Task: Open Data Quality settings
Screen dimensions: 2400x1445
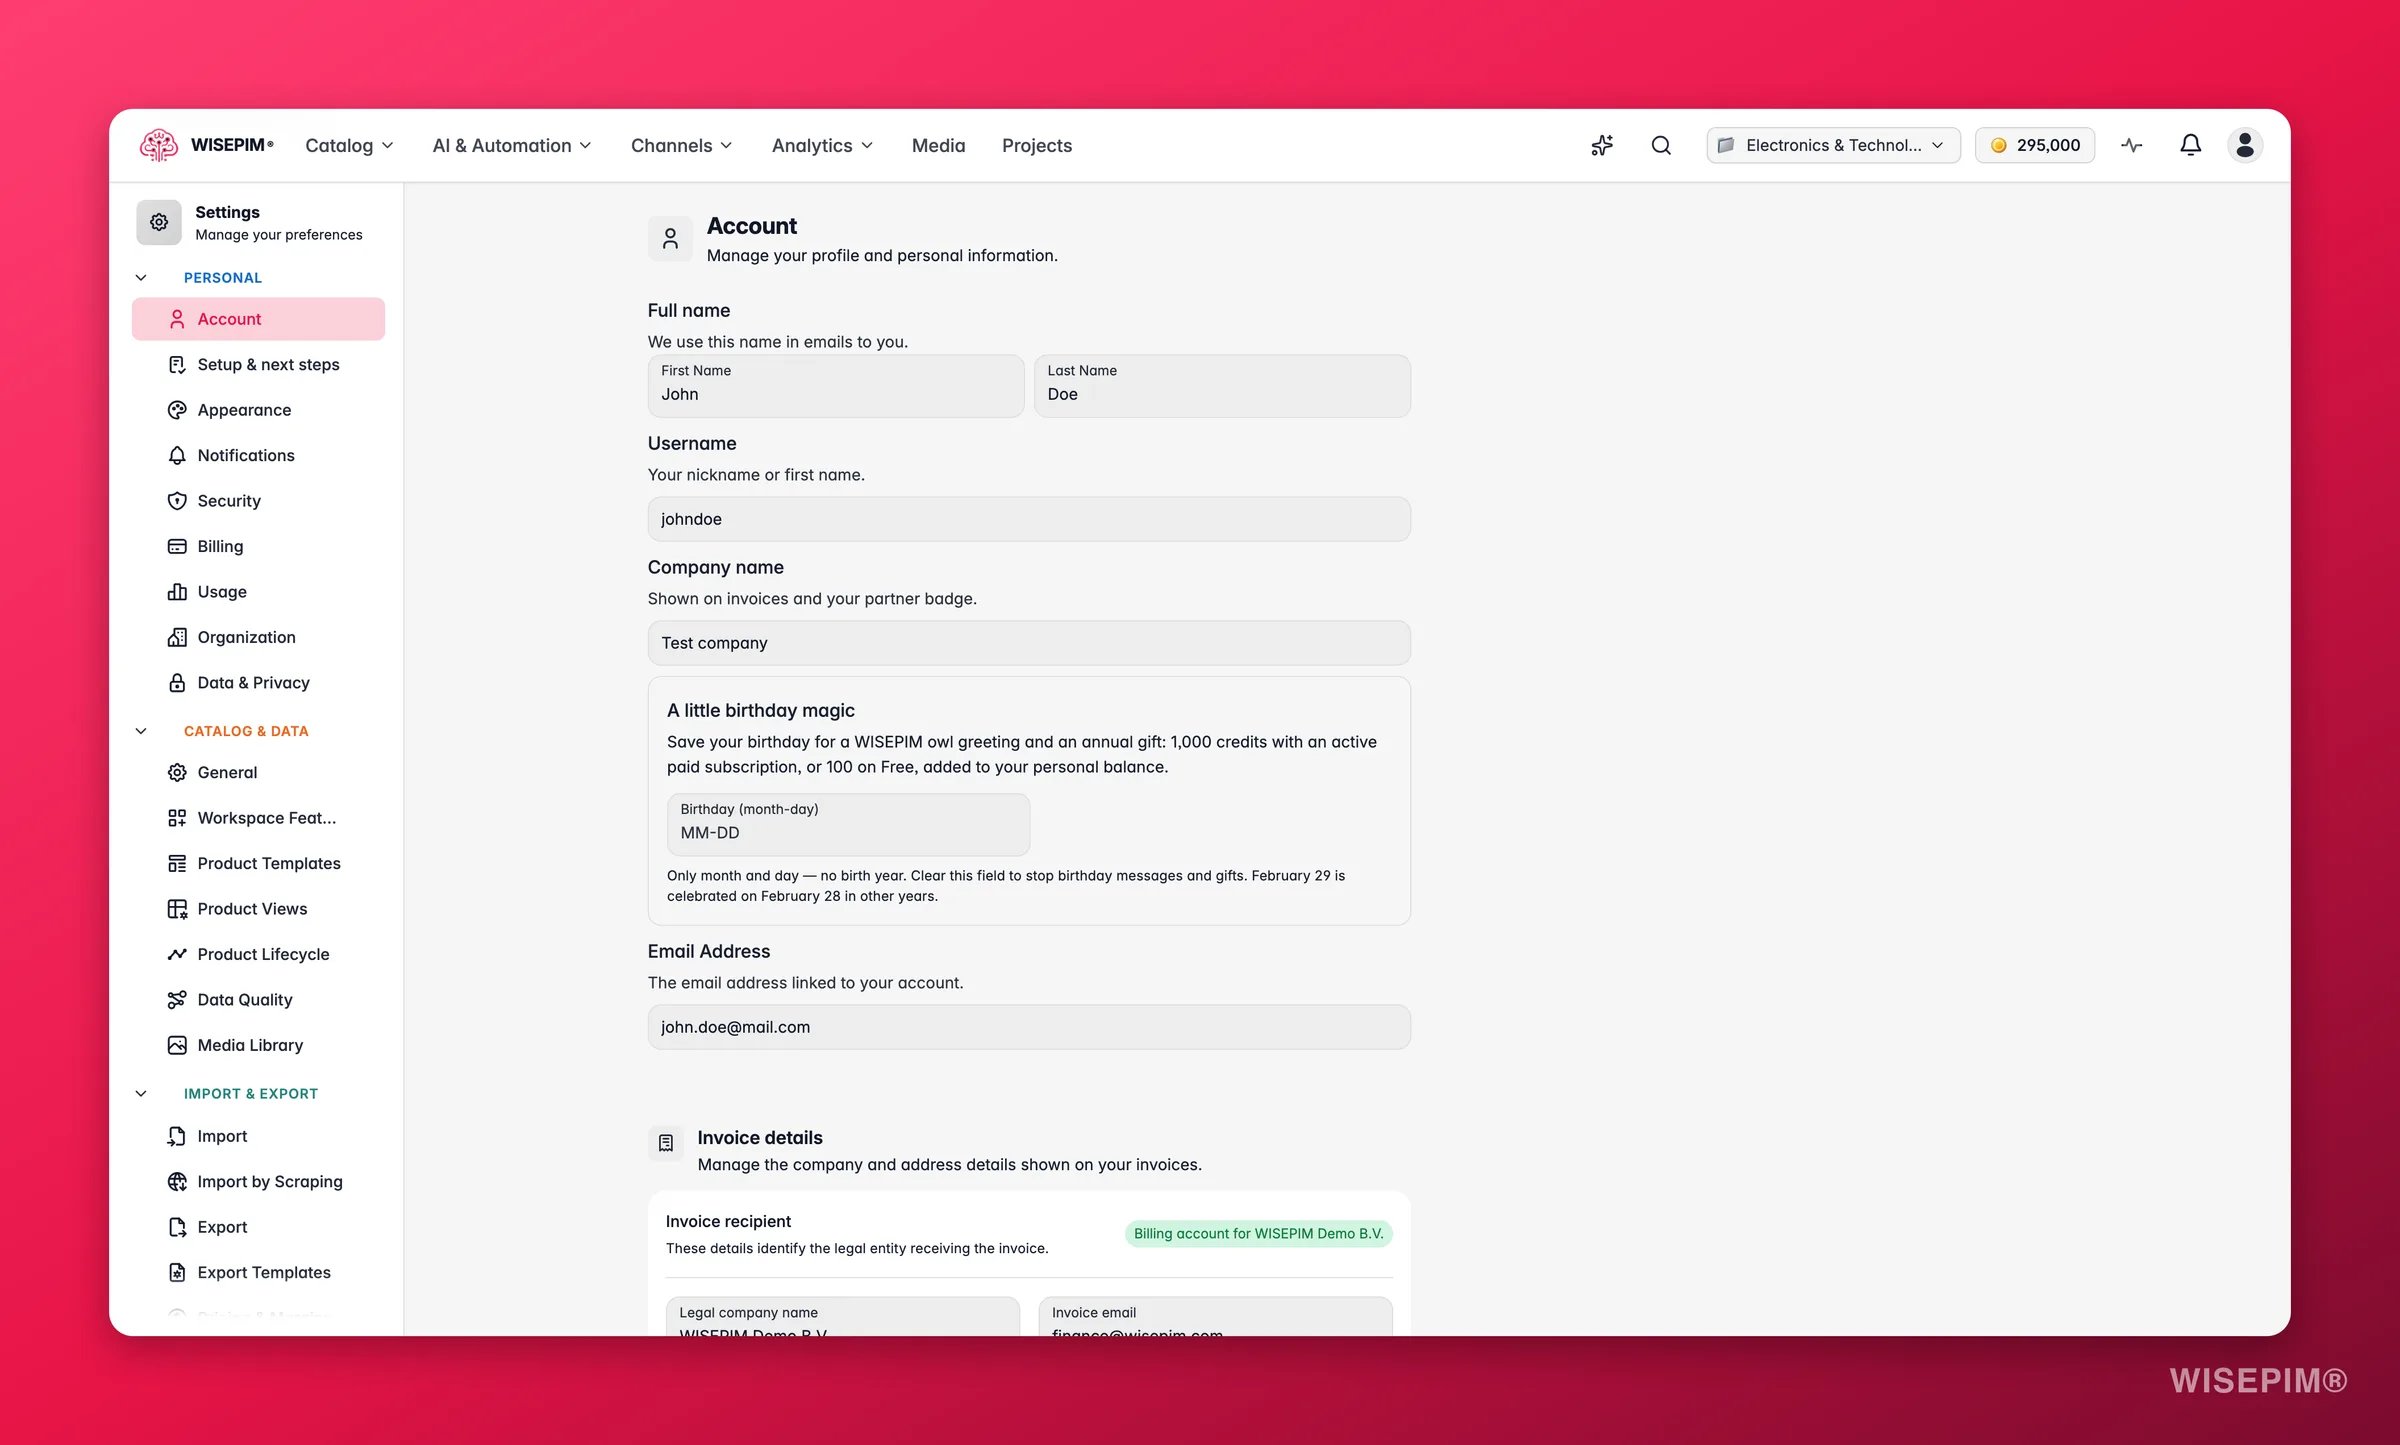Action: pyautogui.click(x=258, y=1000)
